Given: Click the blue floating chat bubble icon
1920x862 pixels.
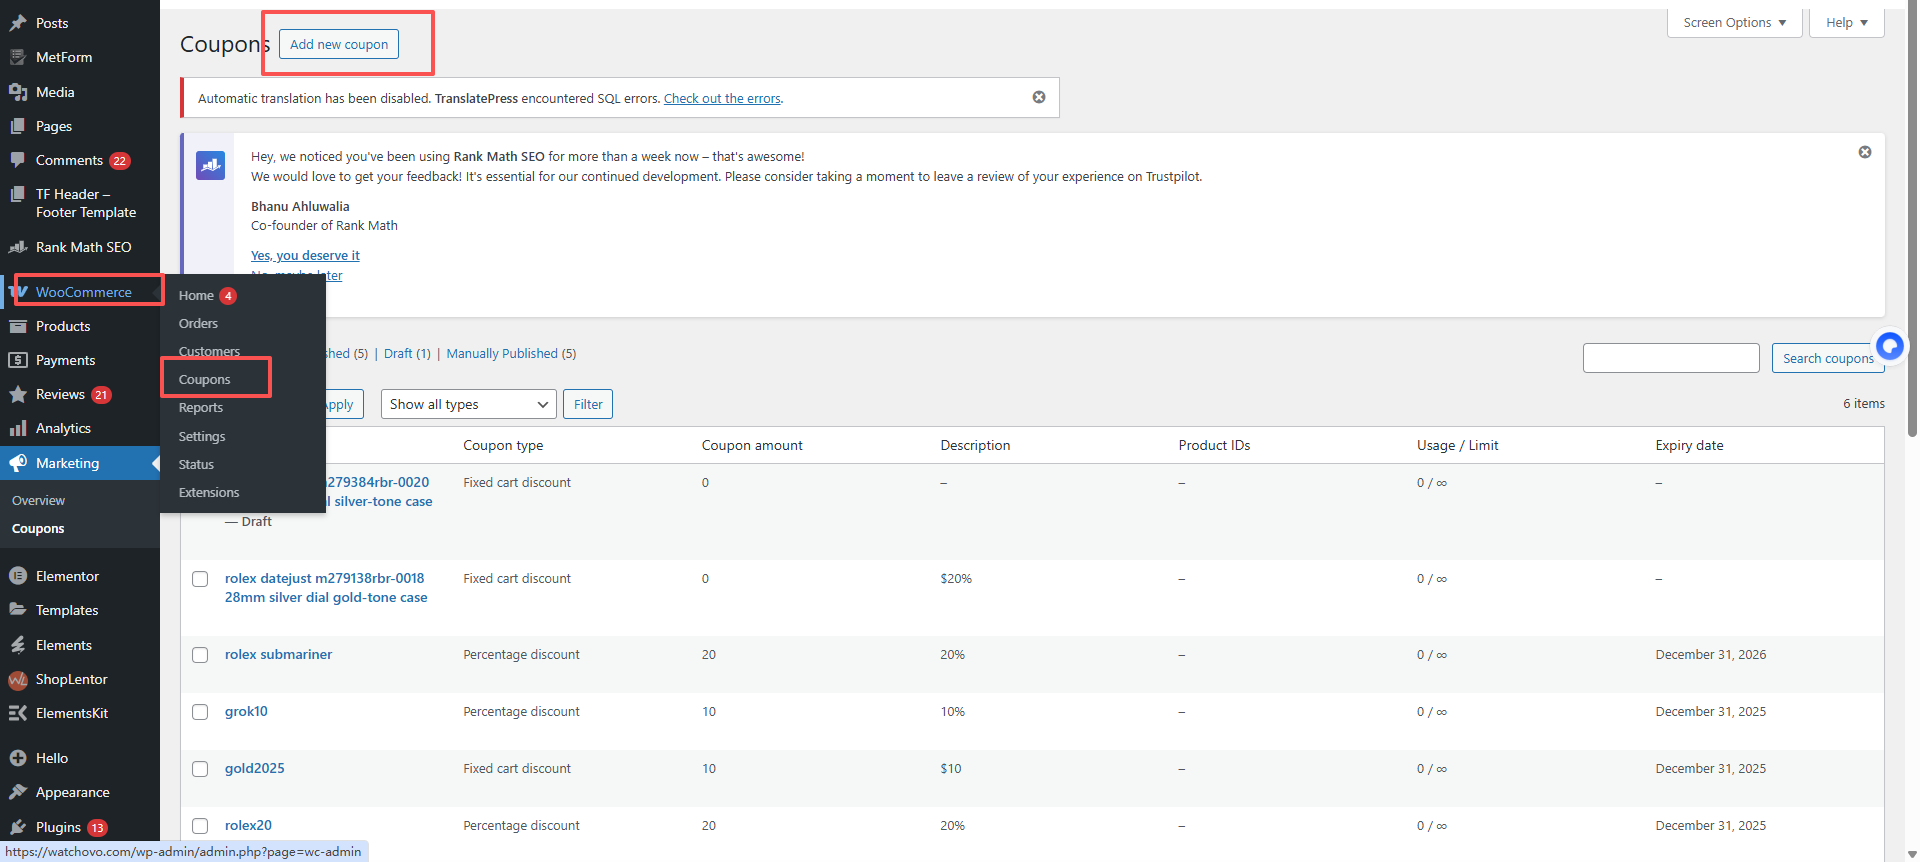Looking at the screenshot, I should click(x=1889, y=346).
